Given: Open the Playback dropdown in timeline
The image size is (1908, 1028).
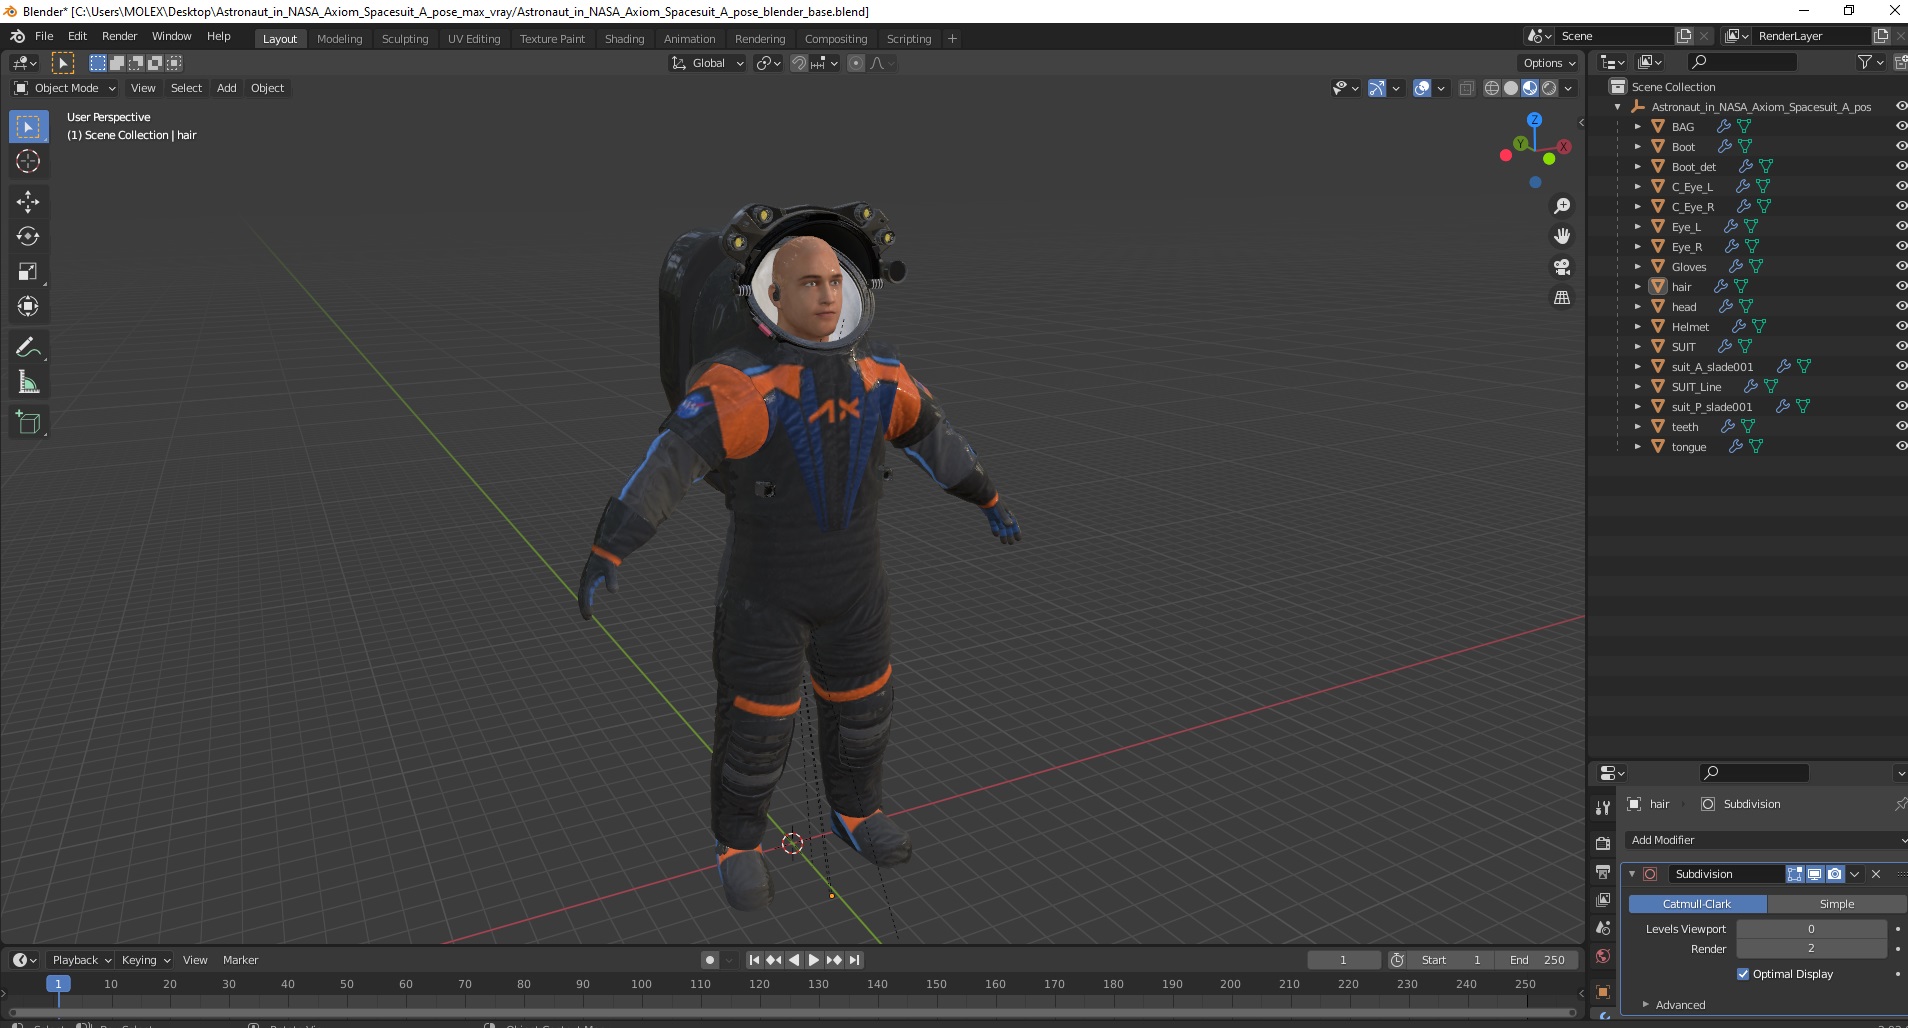Looking at the screenshot, I should 81,960.
